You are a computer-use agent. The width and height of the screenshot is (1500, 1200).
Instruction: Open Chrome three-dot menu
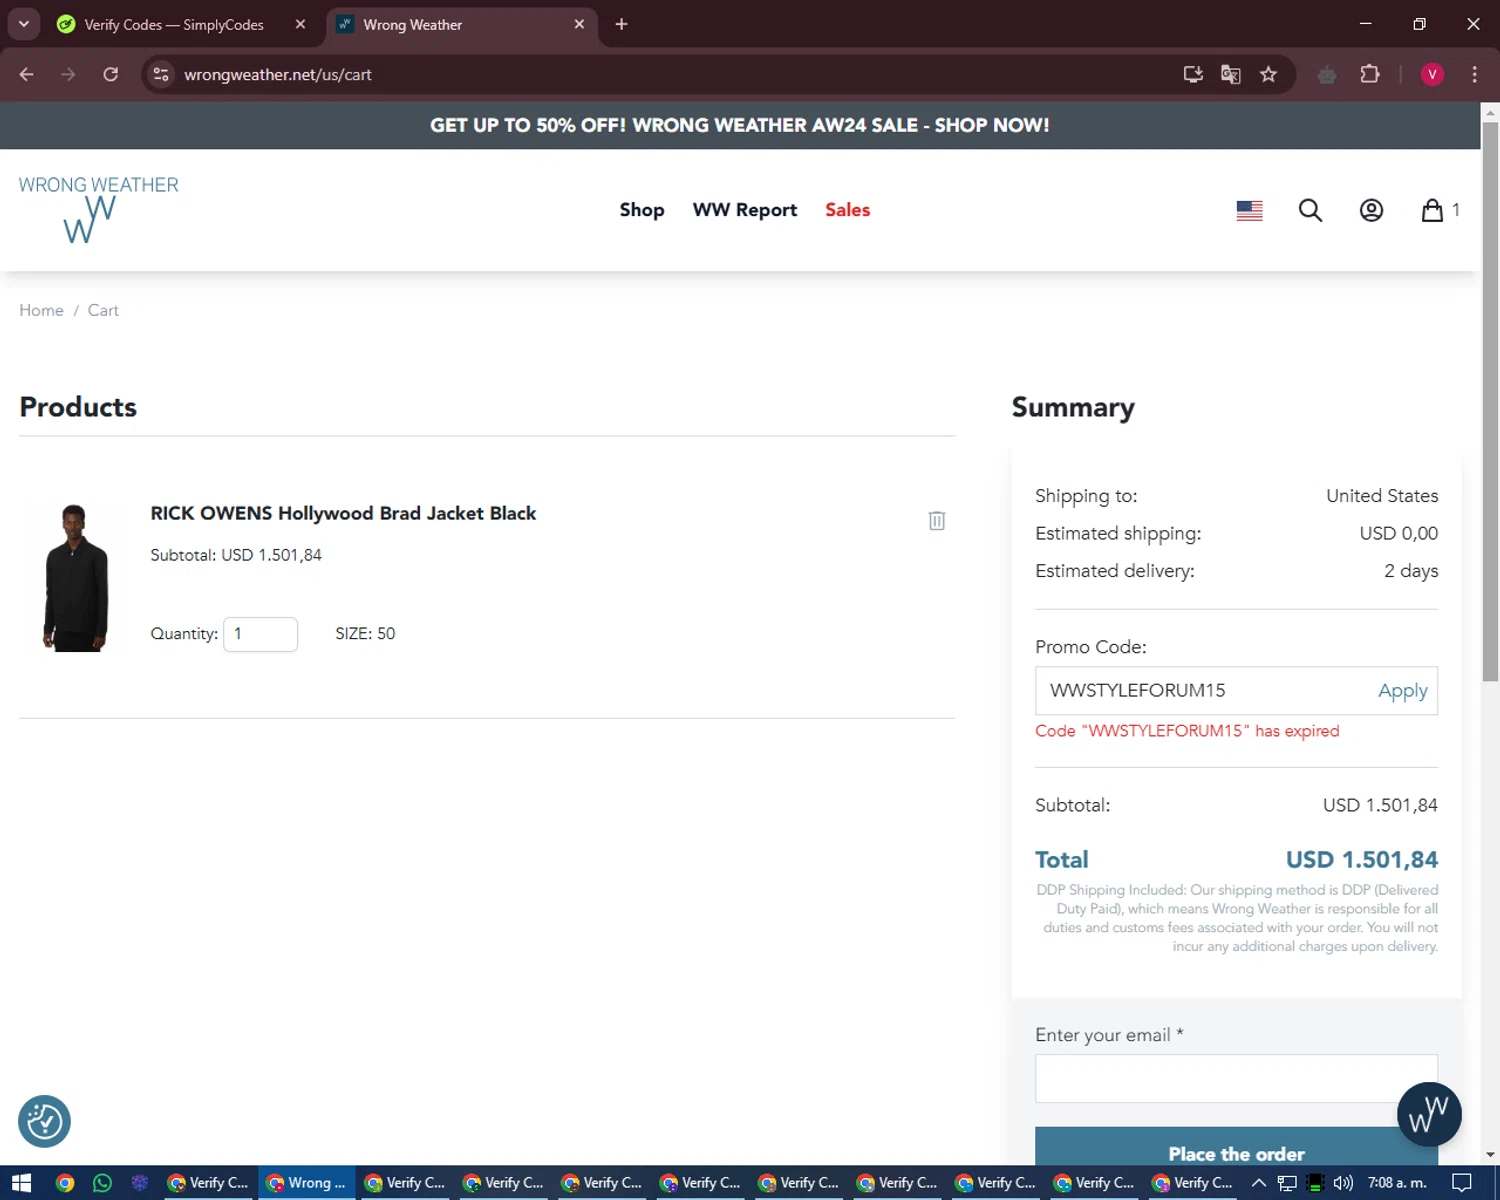1474,74
